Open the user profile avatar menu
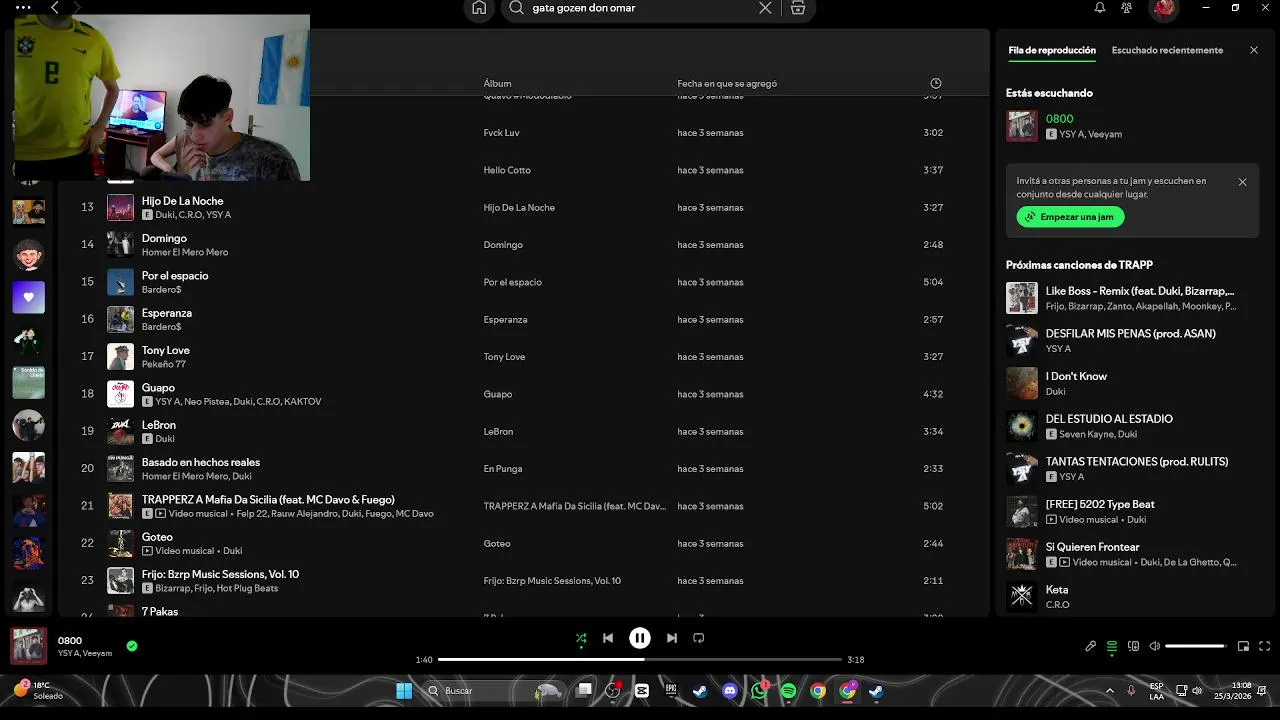The width and height of the screenshot is (1280, 720). (x=1163, y=8)
